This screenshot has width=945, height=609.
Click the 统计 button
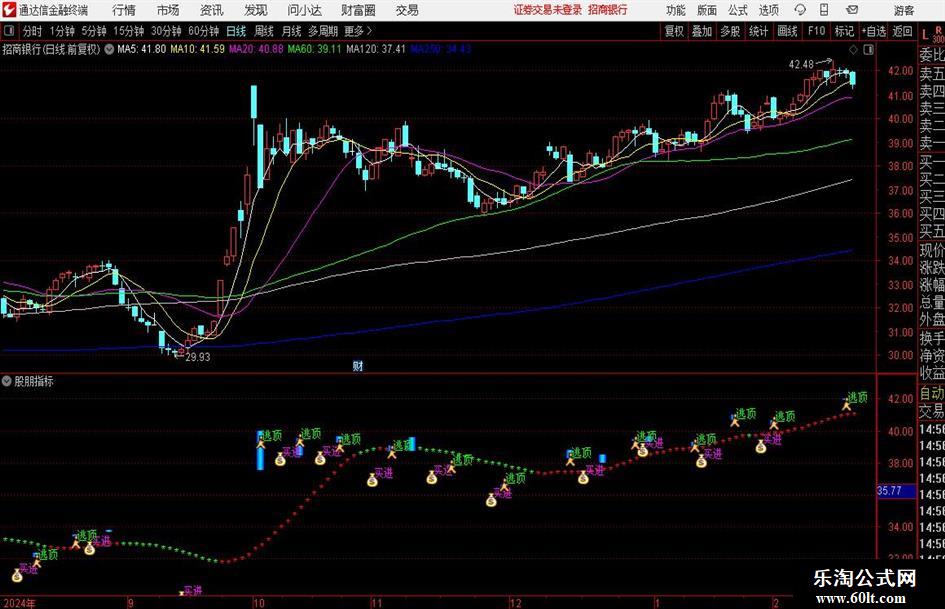(x=758, y=31)
